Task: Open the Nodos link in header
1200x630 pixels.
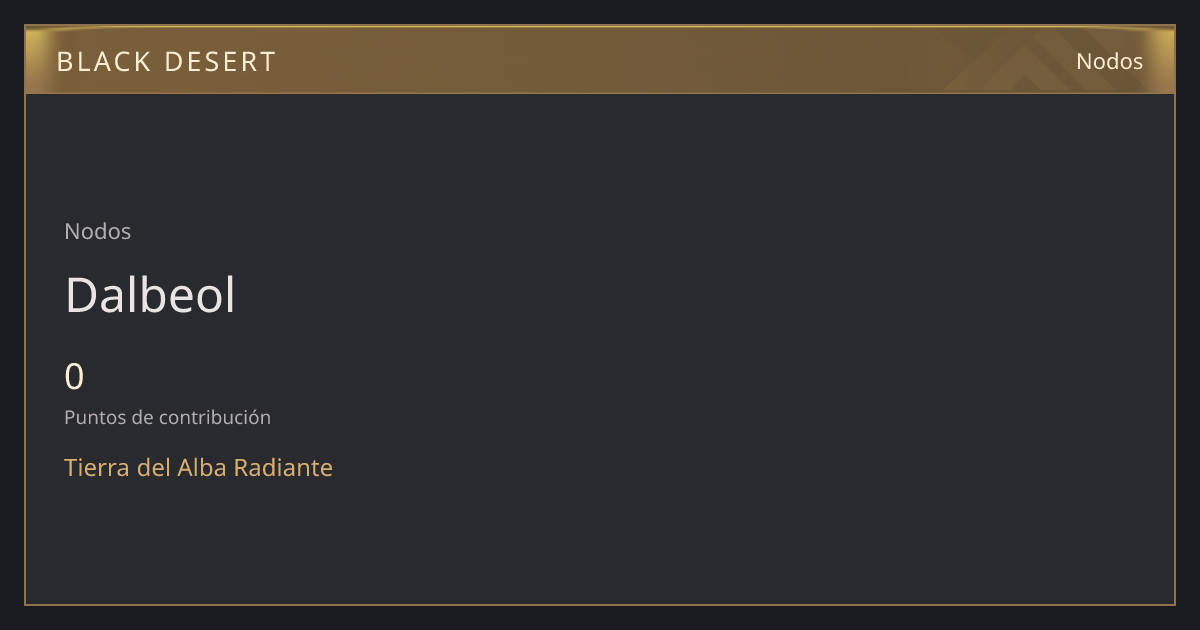Action: [1109, 61]
